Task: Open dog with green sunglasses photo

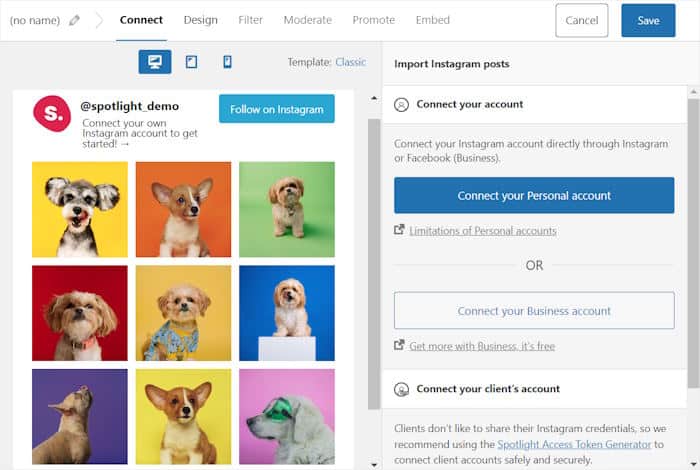Action: pos(287,416)
